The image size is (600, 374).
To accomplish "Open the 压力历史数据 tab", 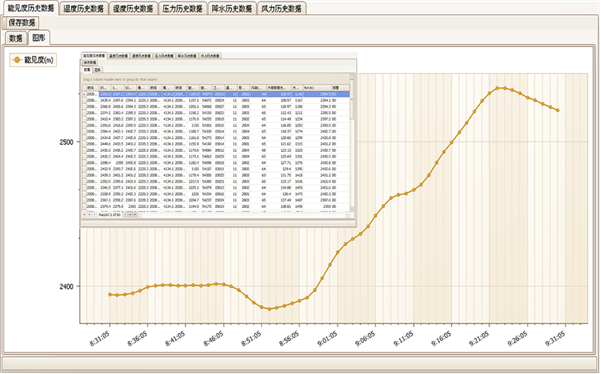I will pyautogui.click(x=182, y=8).
